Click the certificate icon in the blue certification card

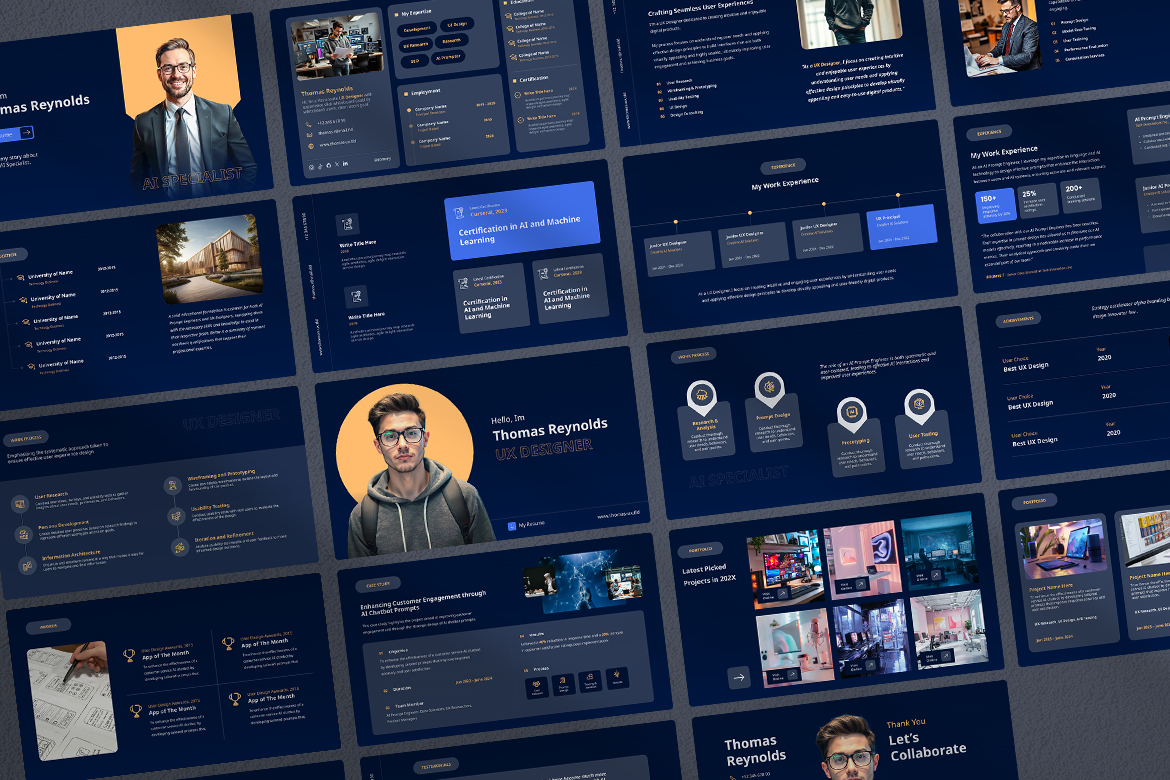459,213
